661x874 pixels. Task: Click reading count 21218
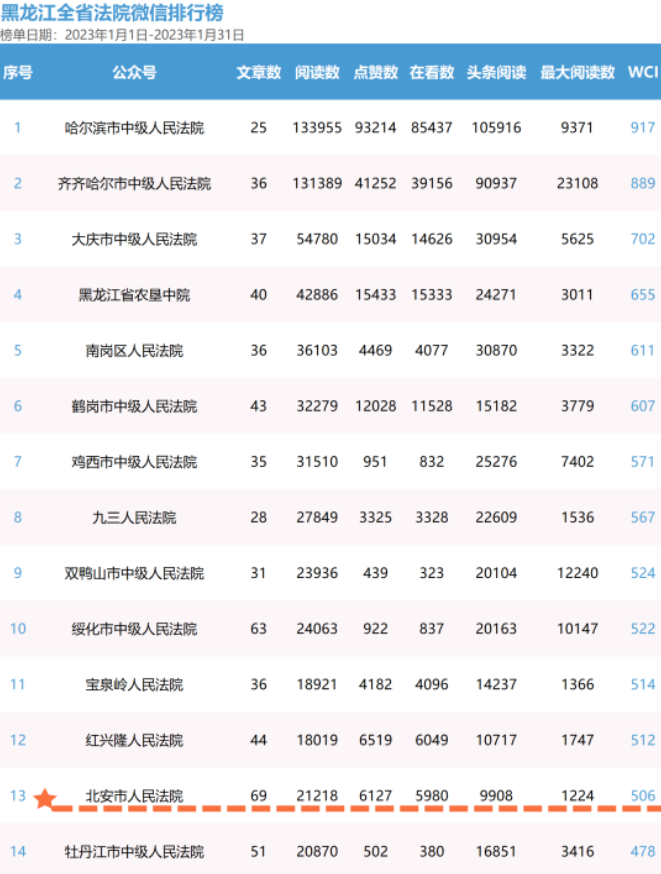click(317, 796)
